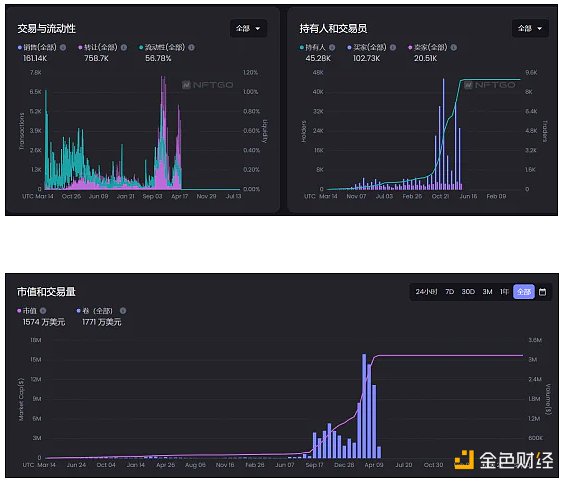
Task: Select the 1年 time range tab
Action: pos(504,292)
